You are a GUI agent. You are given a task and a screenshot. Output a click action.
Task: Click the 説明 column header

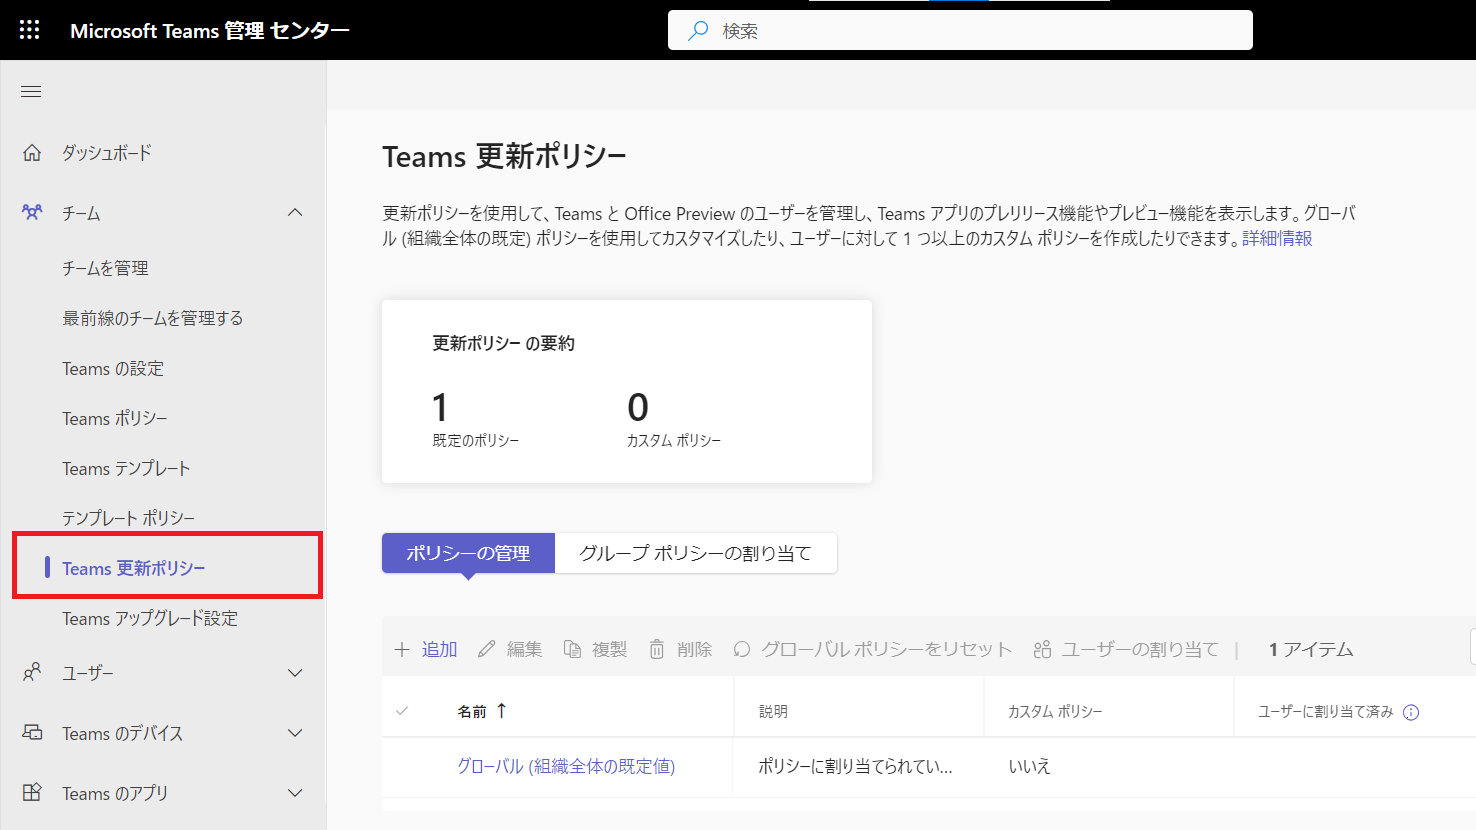click(x=773, y=712)
